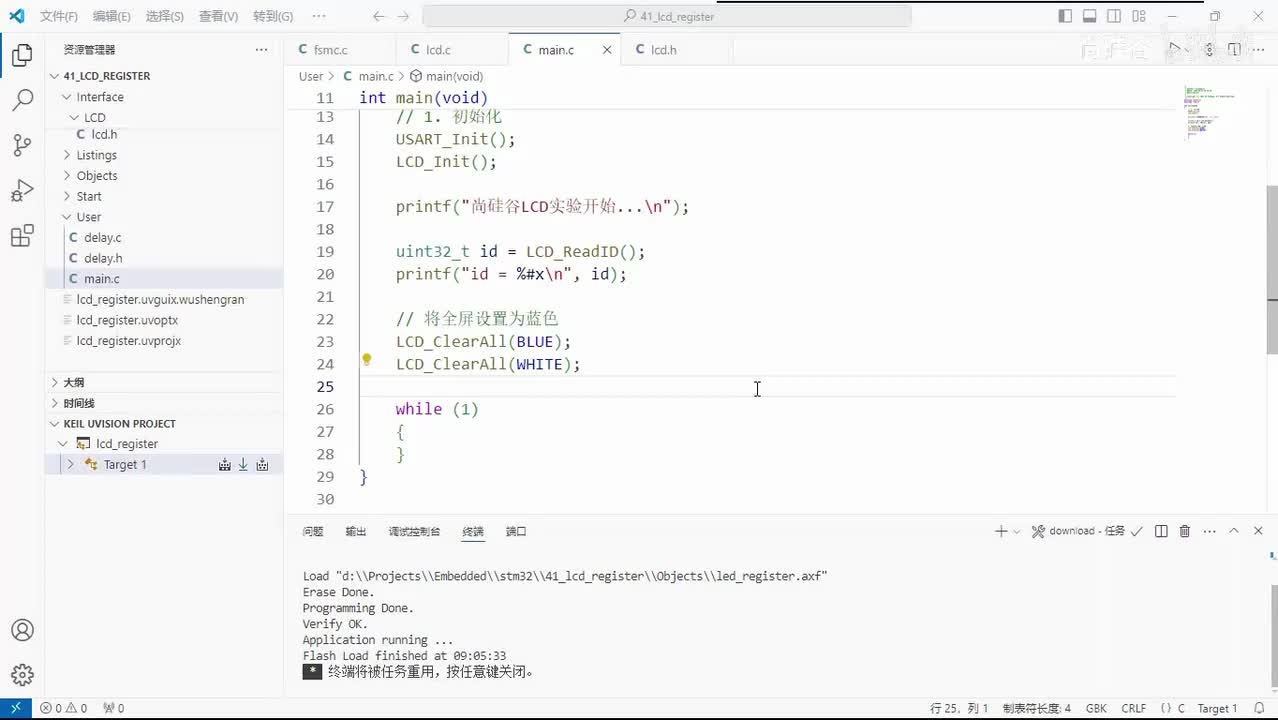The height and width of the screenshot is (720, 1278).
Task: Toggle primary side bar visibility
Action: pyautogui.click(x=1065, y=16)
